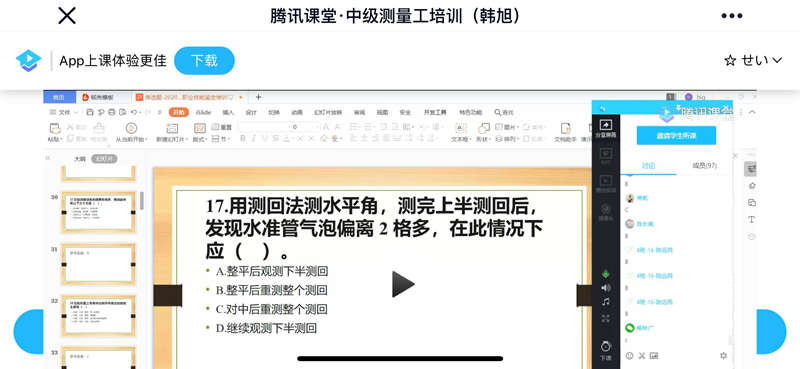Screen dimensions: 800x369
Task: Open the 文件 file menu dropdown
Action: point(64,112)
